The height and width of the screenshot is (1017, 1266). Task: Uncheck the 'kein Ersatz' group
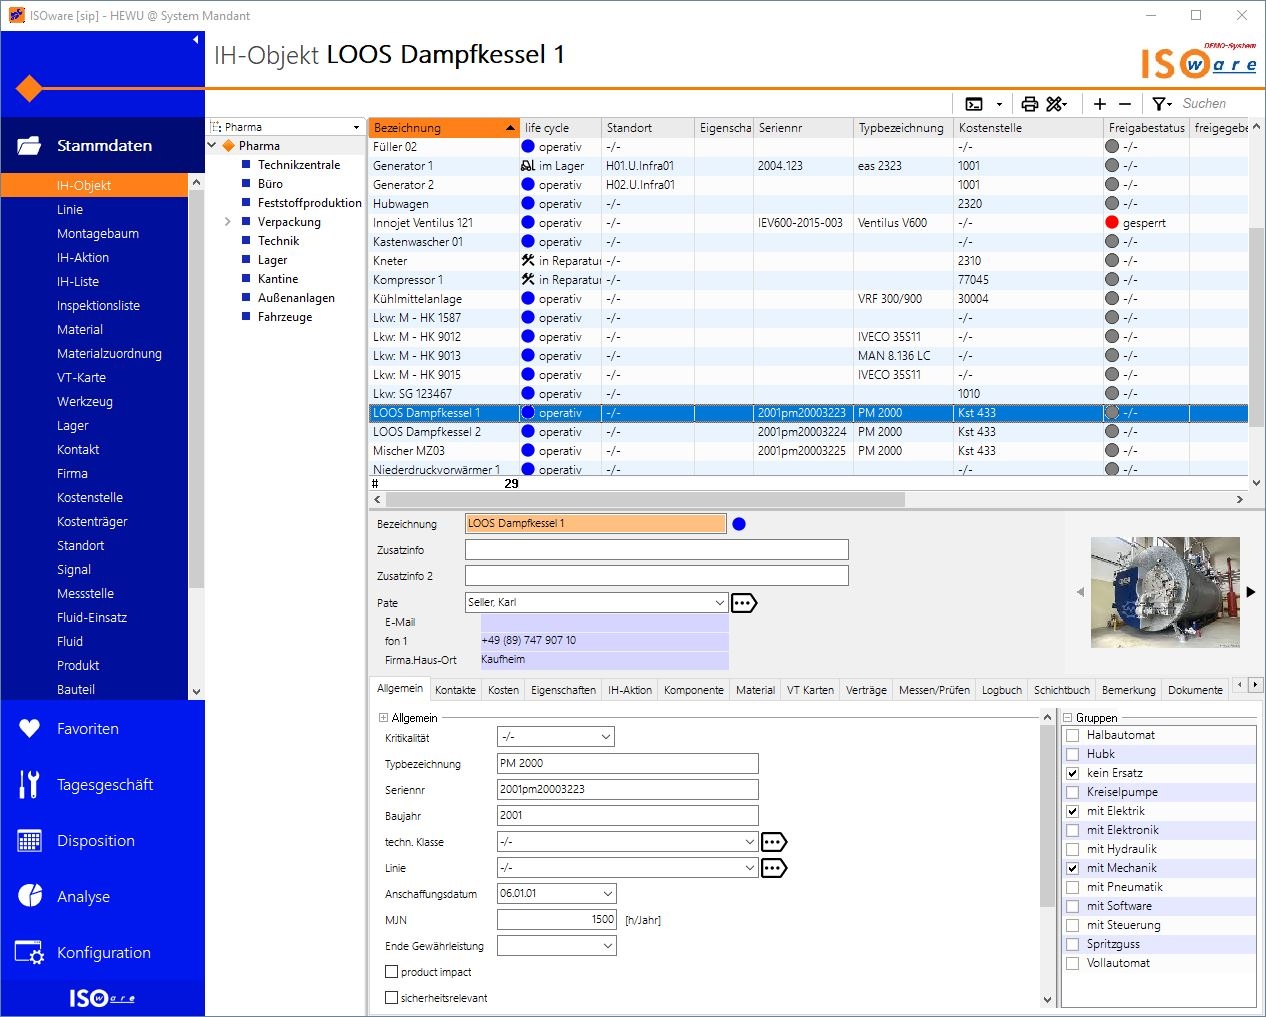point(1073,773)
